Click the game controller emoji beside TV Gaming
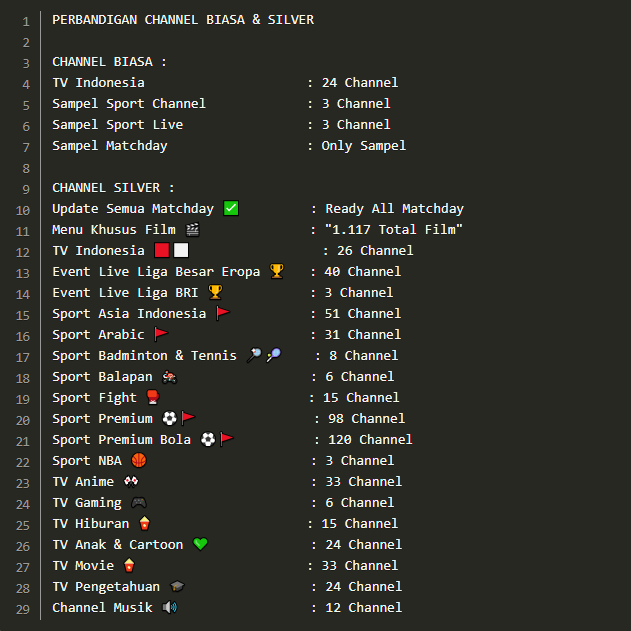 tap(139, 502)
